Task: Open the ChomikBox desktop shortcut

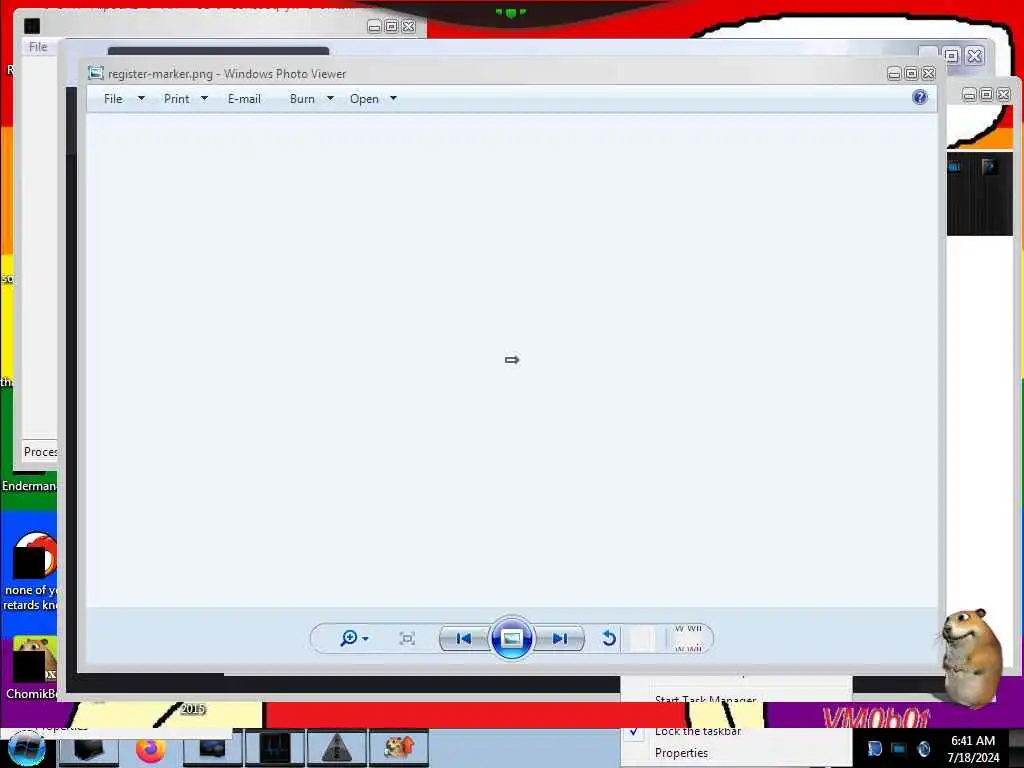Action: [30, 667]
